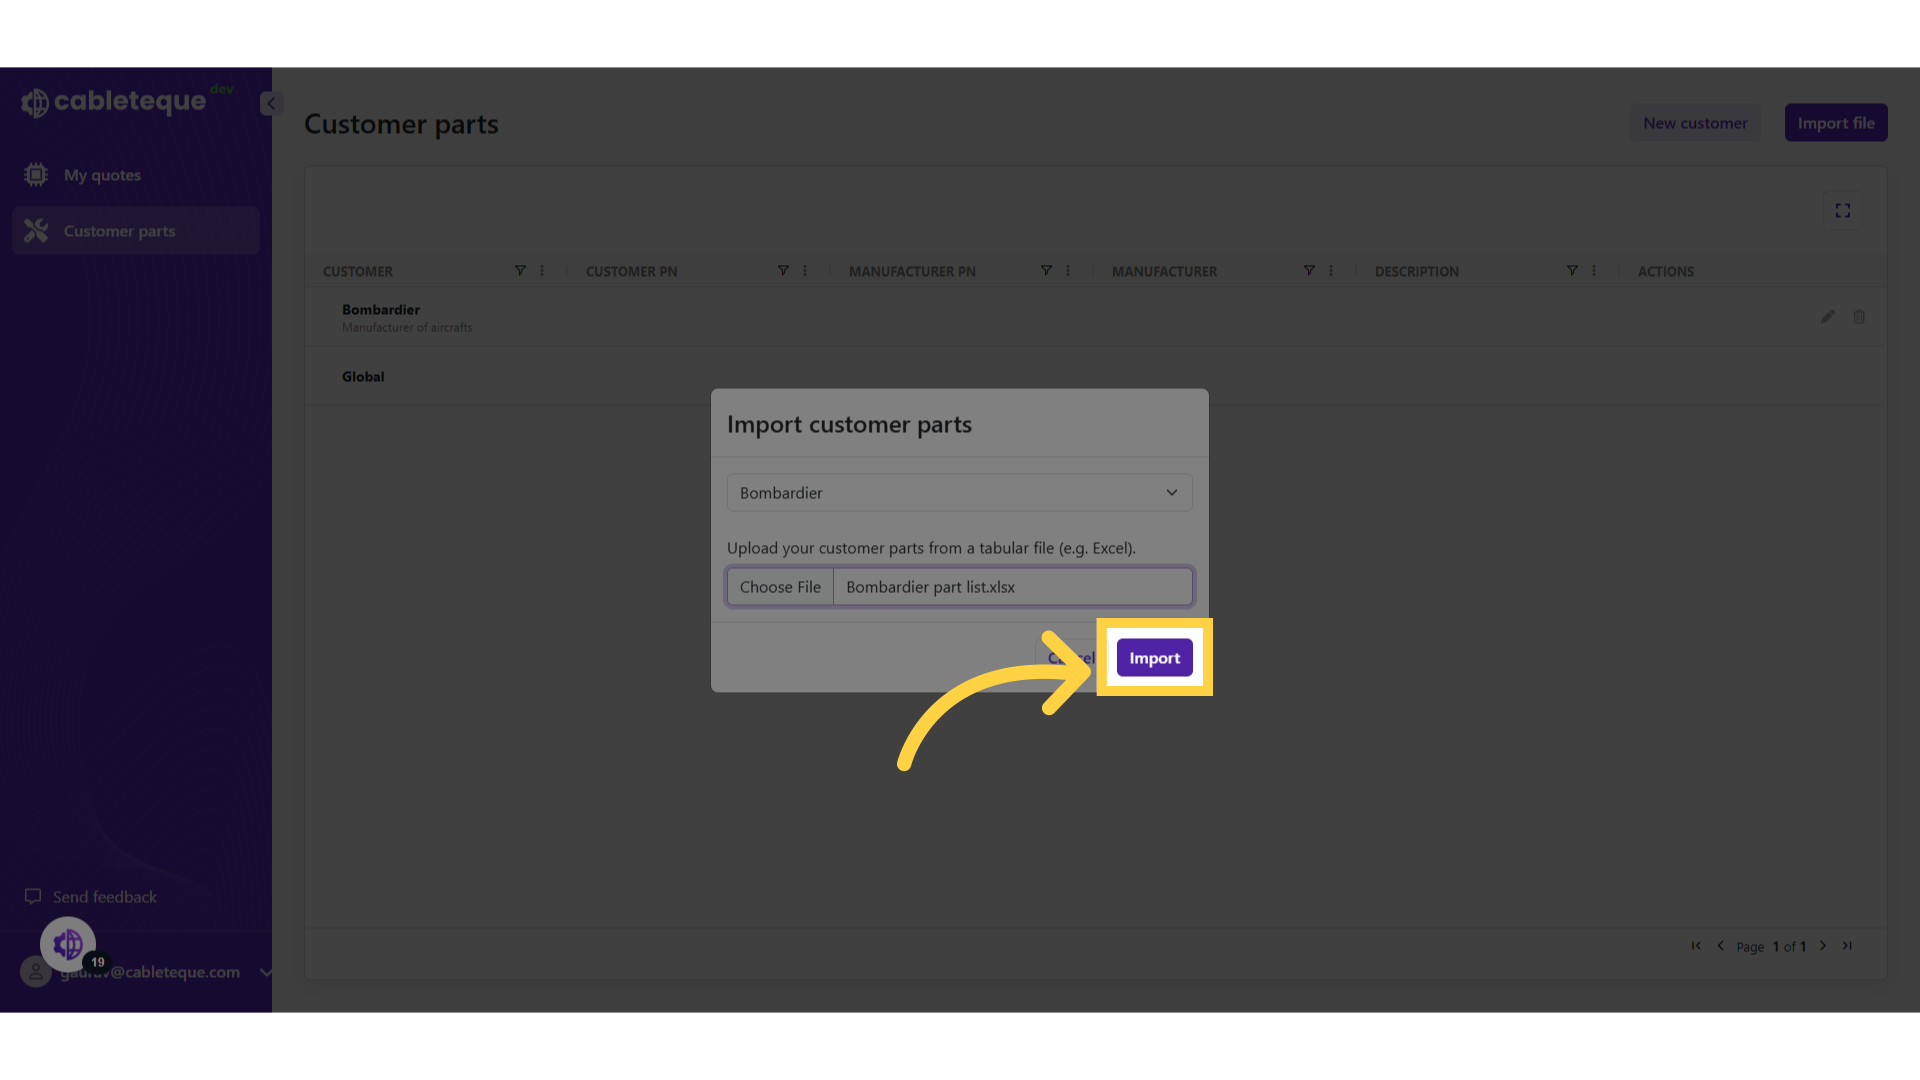Click the Send feedback link
The width and height of the screenshot is (1920, 1080).
[x=104, y=896]
